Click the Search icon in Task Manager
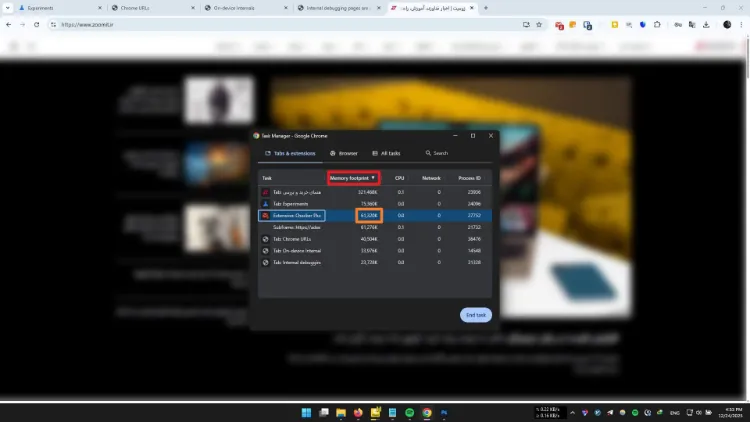Image resolution: width=750 pixels, height=422 pixels. pyautogui.click(x=428, y=153)
